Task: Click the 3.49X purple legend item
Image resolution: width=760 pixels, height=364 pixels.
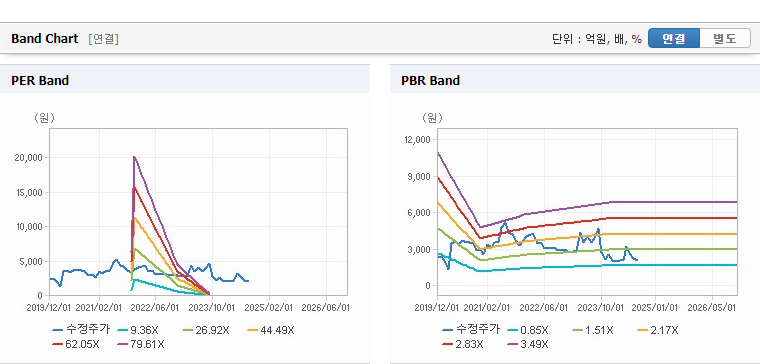Action: pyautogui.click(x=528, y=344)
